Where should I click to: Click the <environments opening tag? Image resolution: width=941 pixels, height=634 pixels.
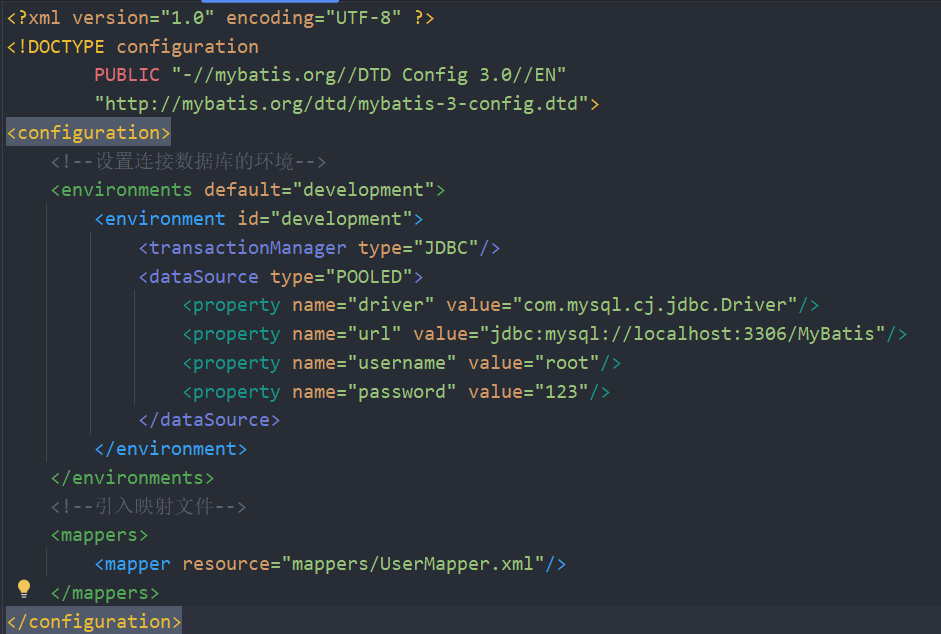coord(122,190)
